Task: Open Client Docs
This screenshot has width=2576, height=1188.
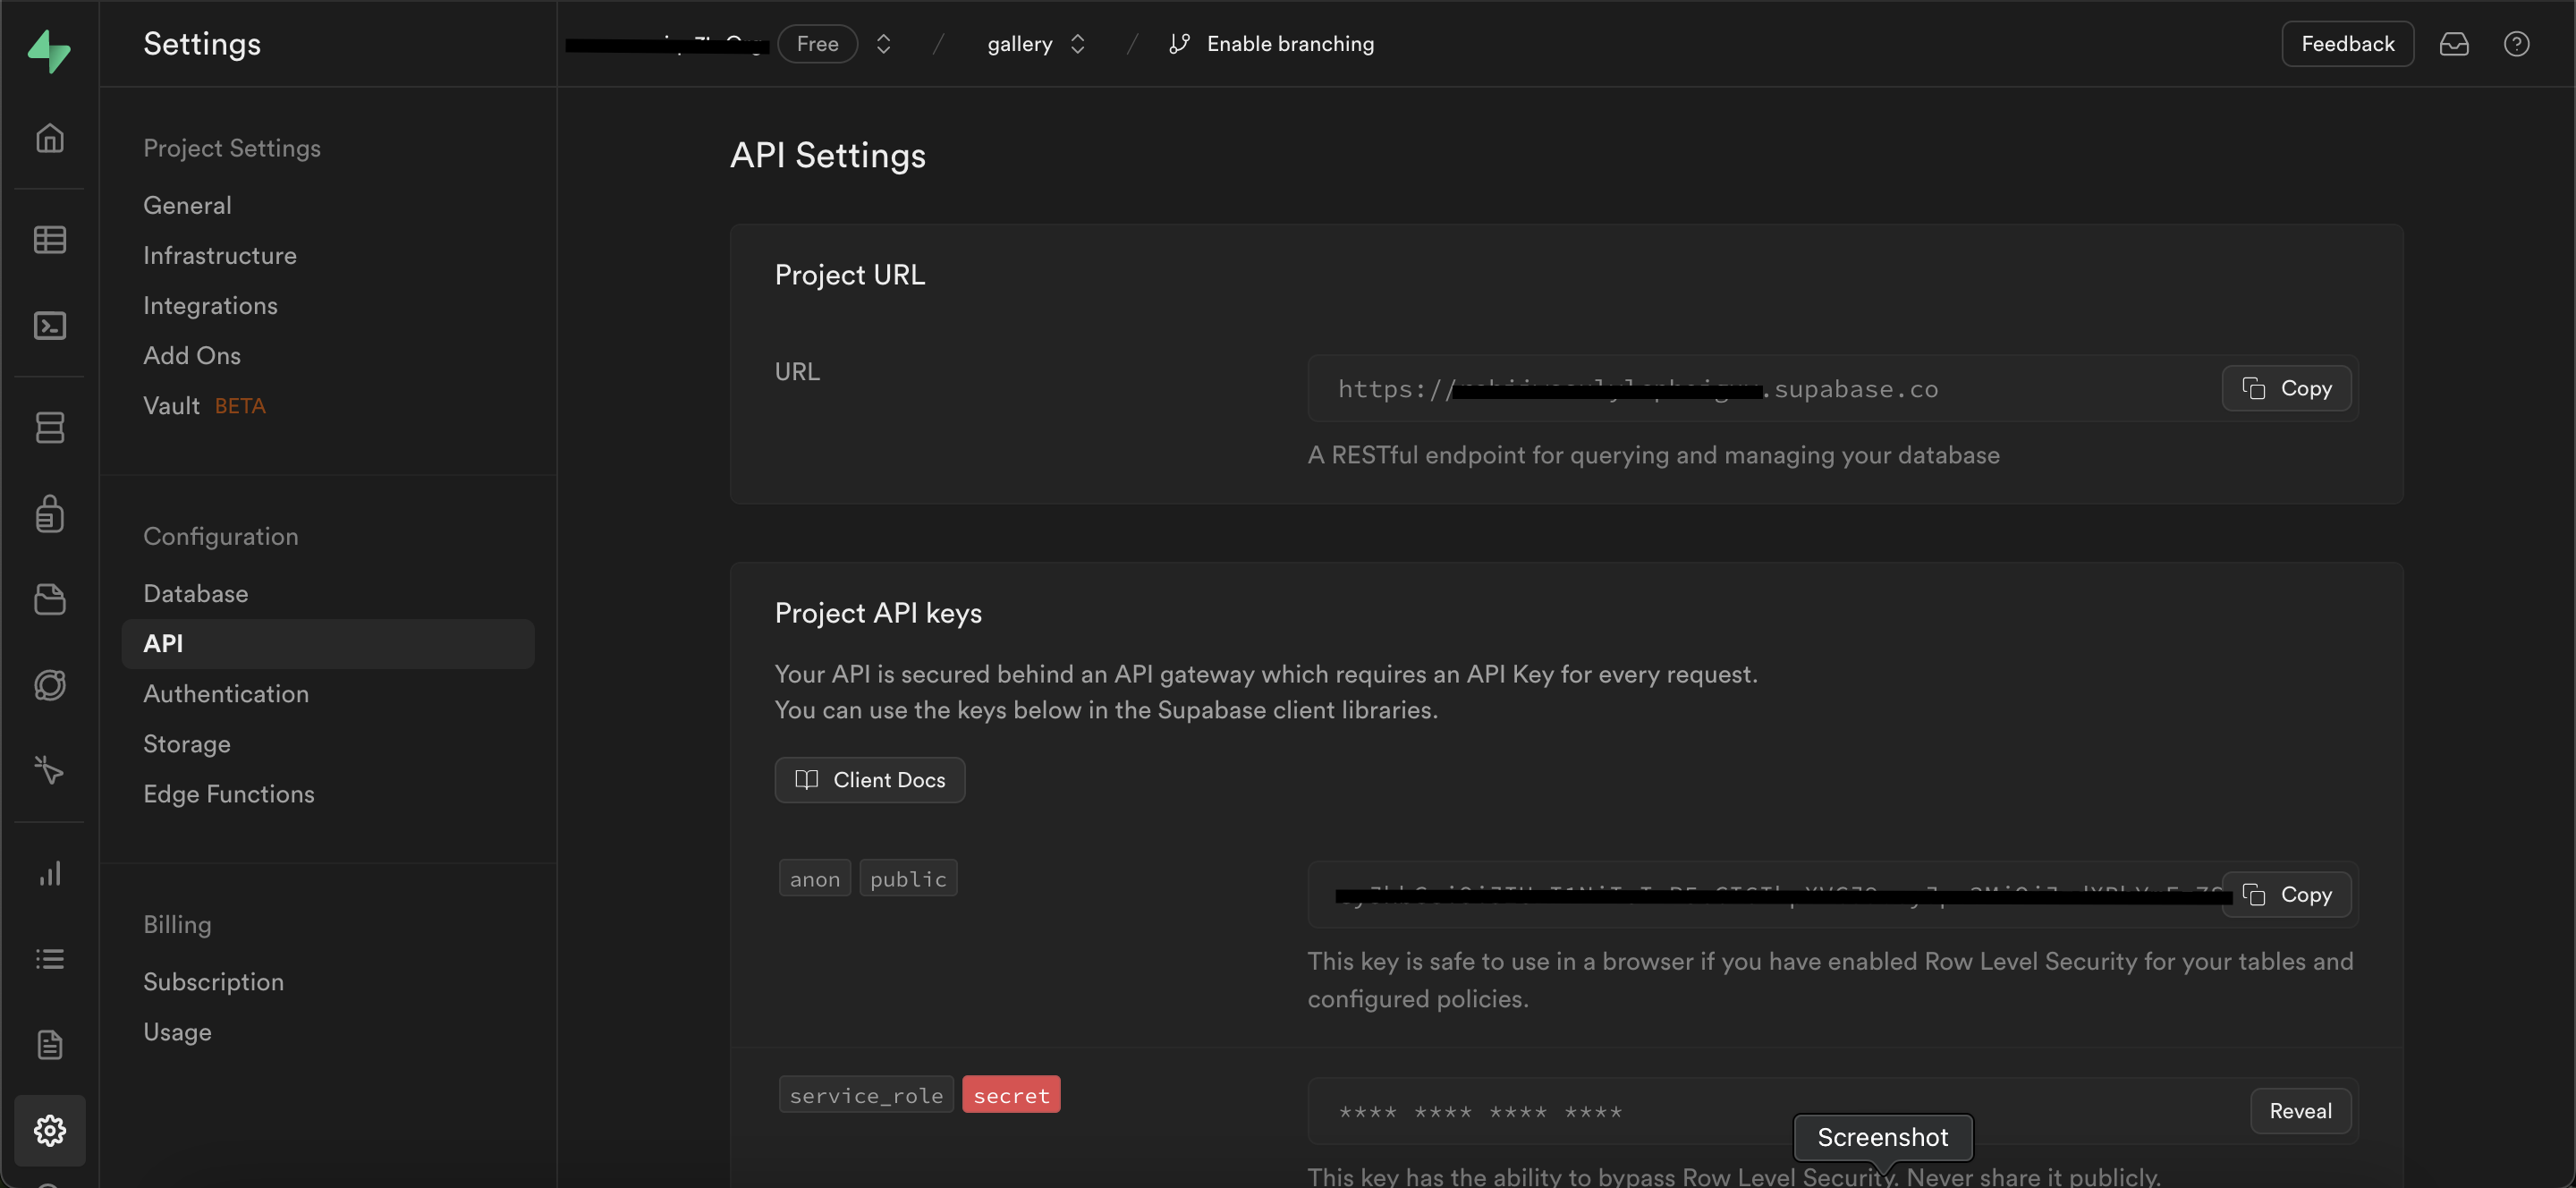Action: point(869,779)
